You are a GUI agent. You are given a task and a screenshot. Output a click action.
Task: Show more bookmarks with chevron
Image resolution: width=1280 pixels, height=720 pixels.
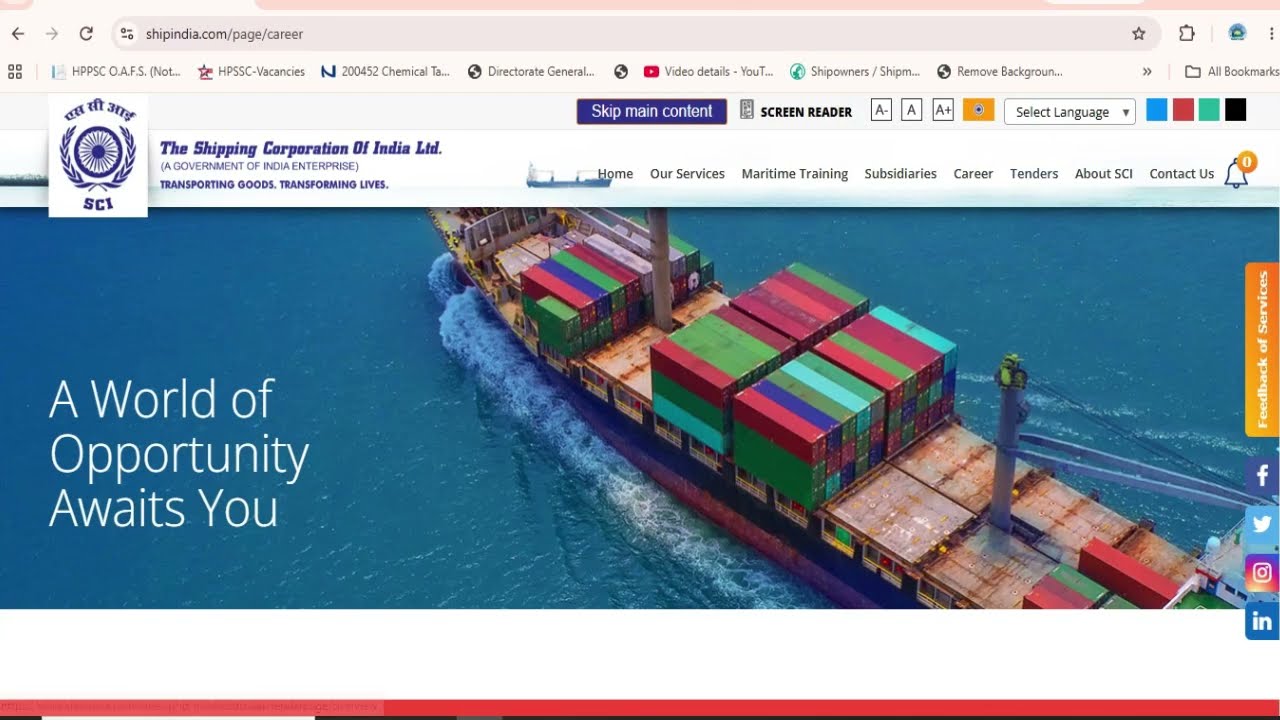1147,71
